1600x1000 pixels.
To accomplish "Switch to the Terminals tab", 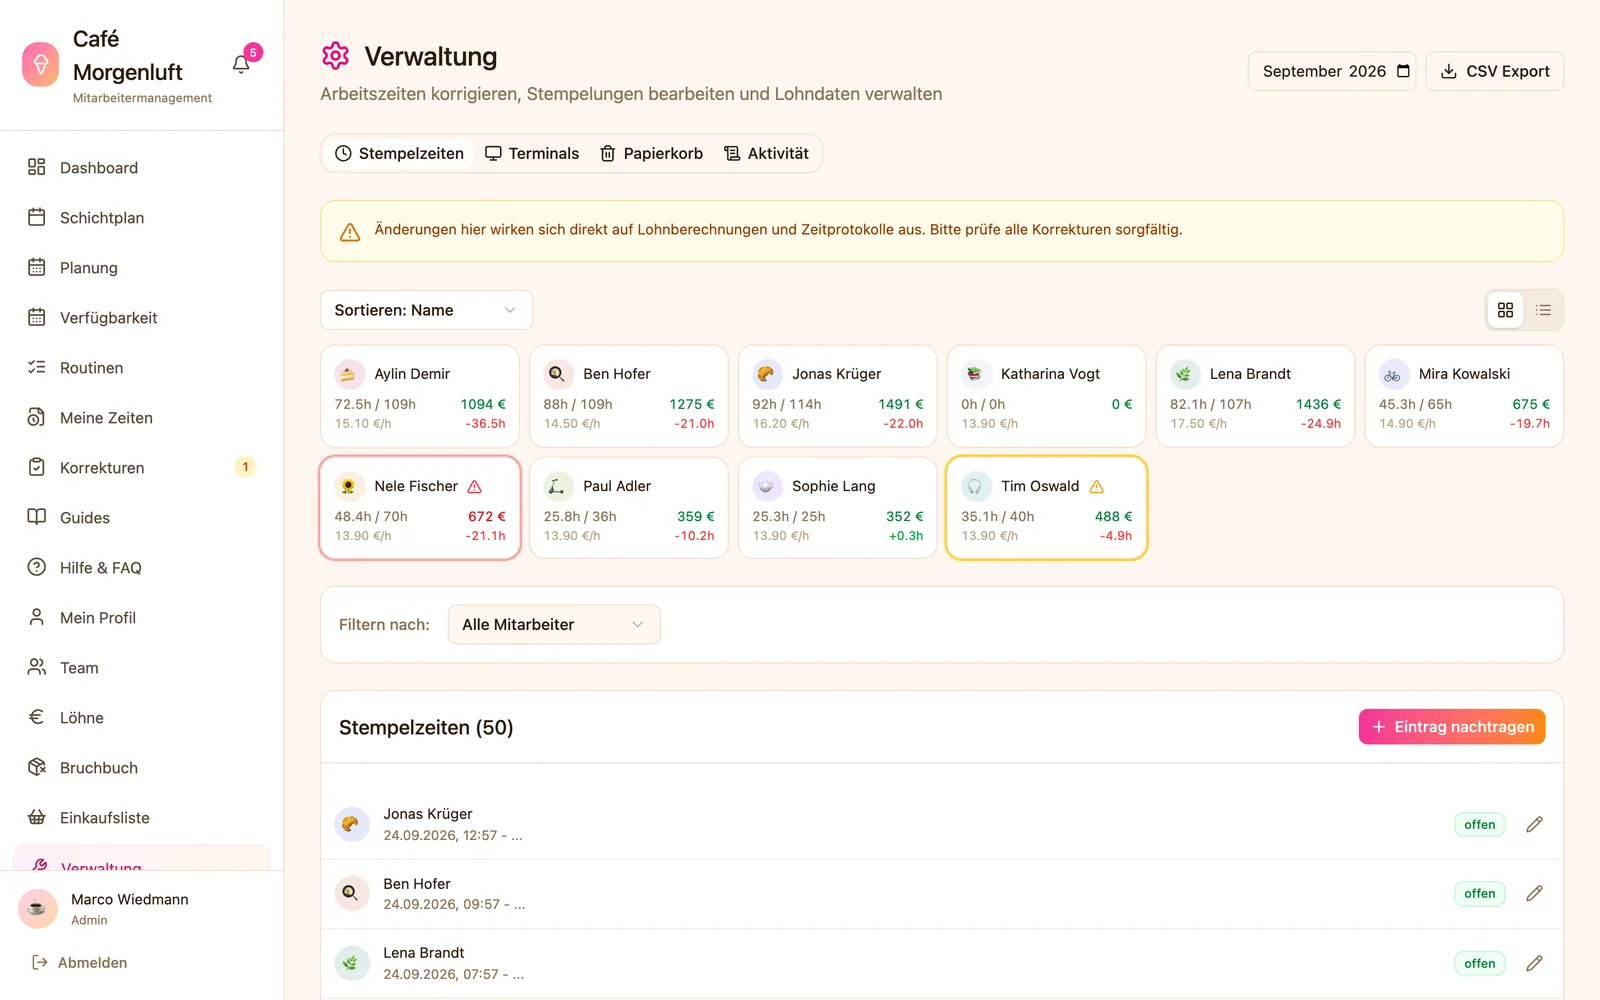I will coord(532,153).
